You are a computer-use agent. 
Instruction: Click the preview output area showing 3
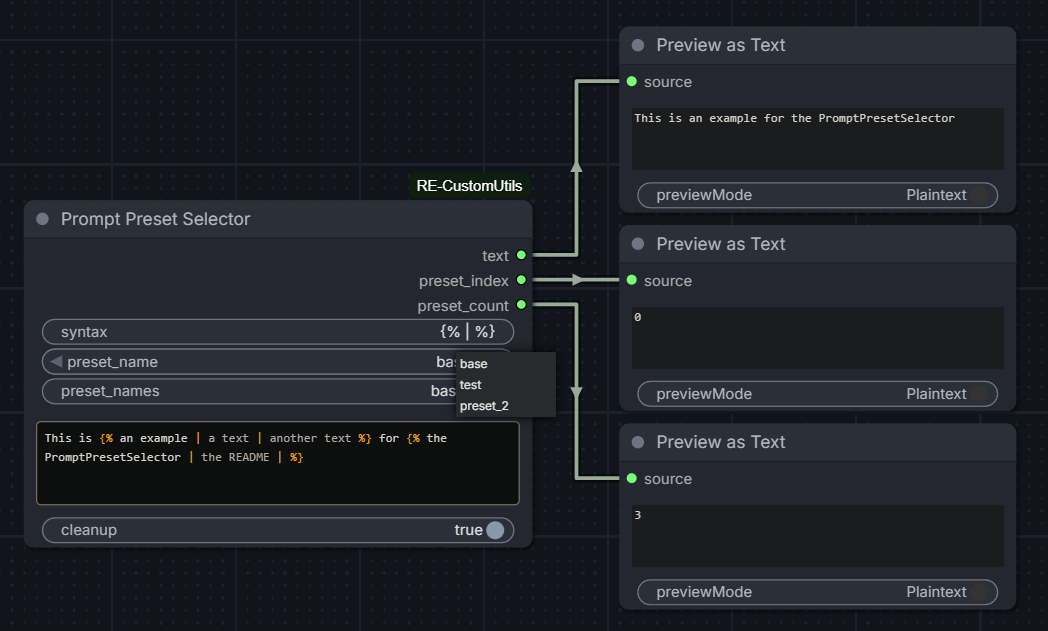817,536
